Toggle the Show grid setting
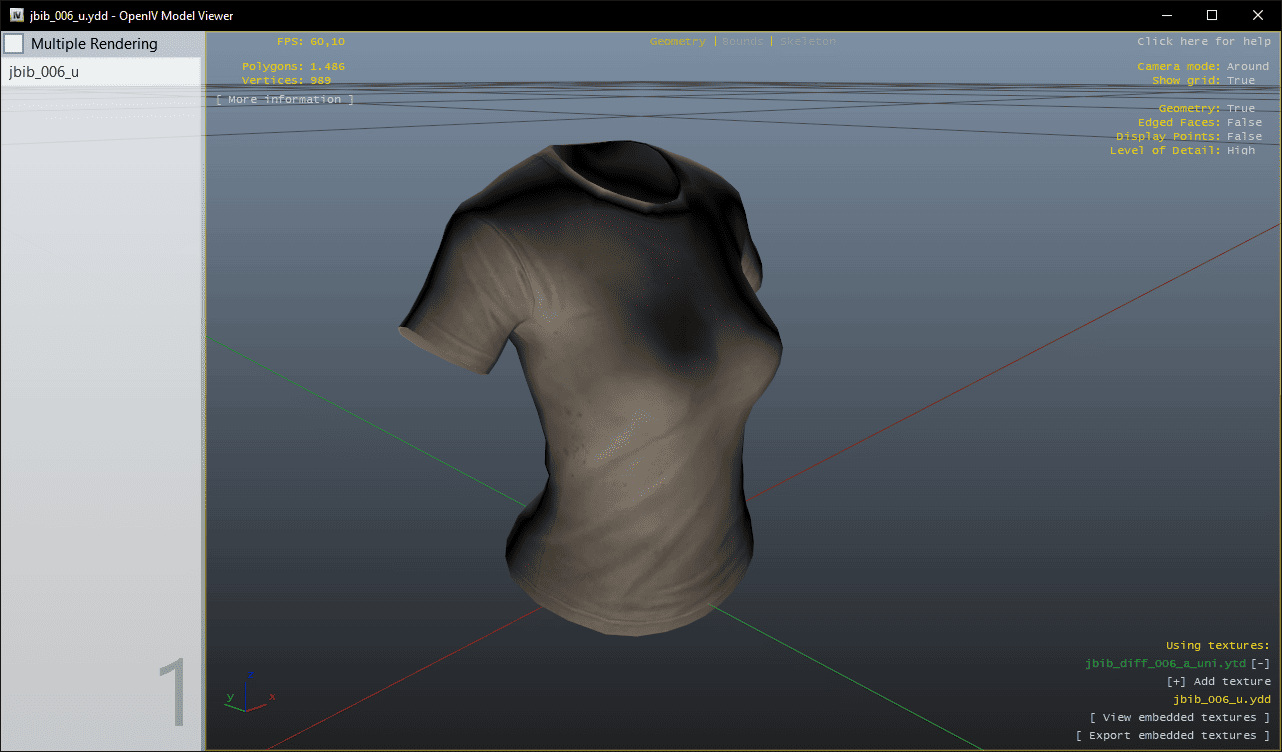 coord(1240,80)
